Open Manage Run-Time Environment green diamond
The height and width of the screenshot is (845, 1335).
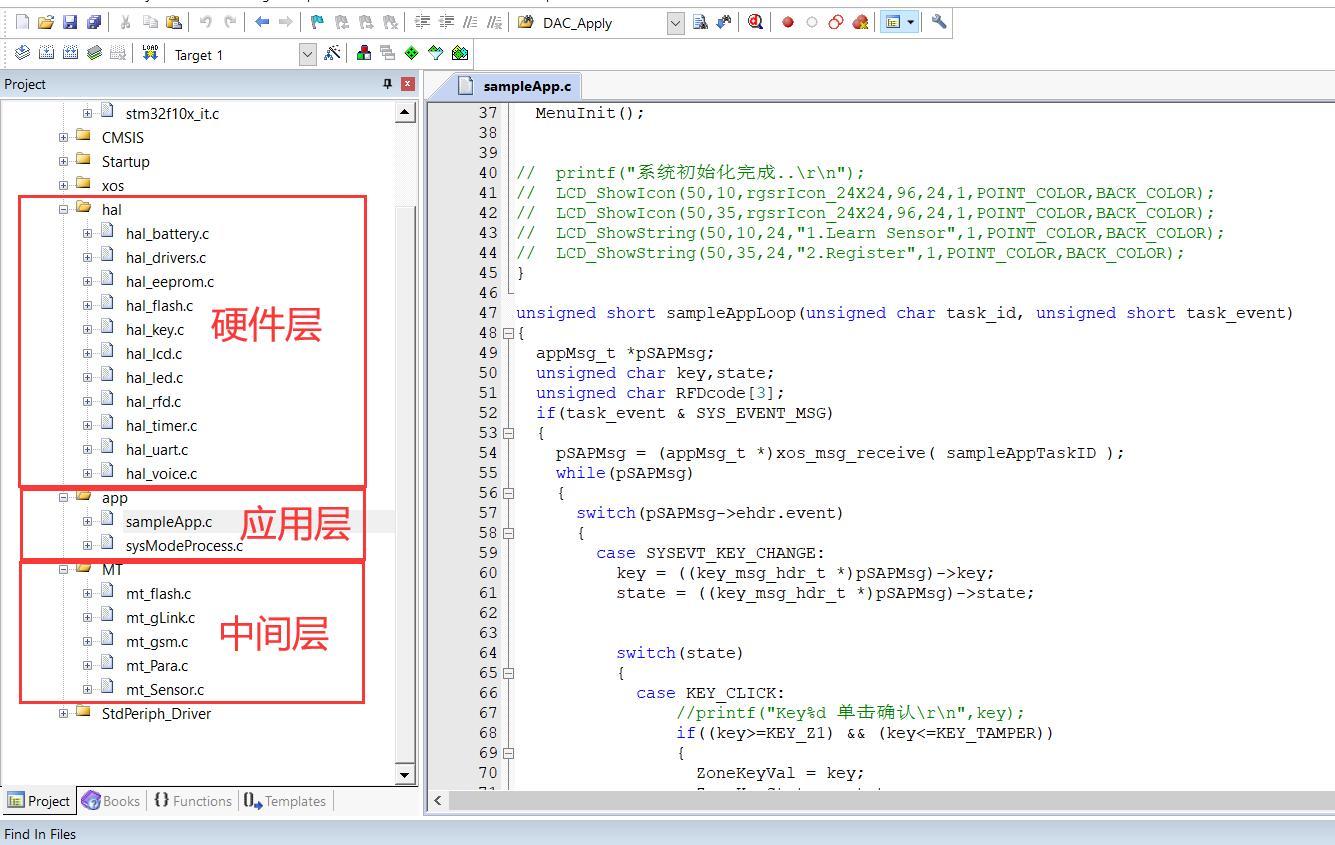411,53
